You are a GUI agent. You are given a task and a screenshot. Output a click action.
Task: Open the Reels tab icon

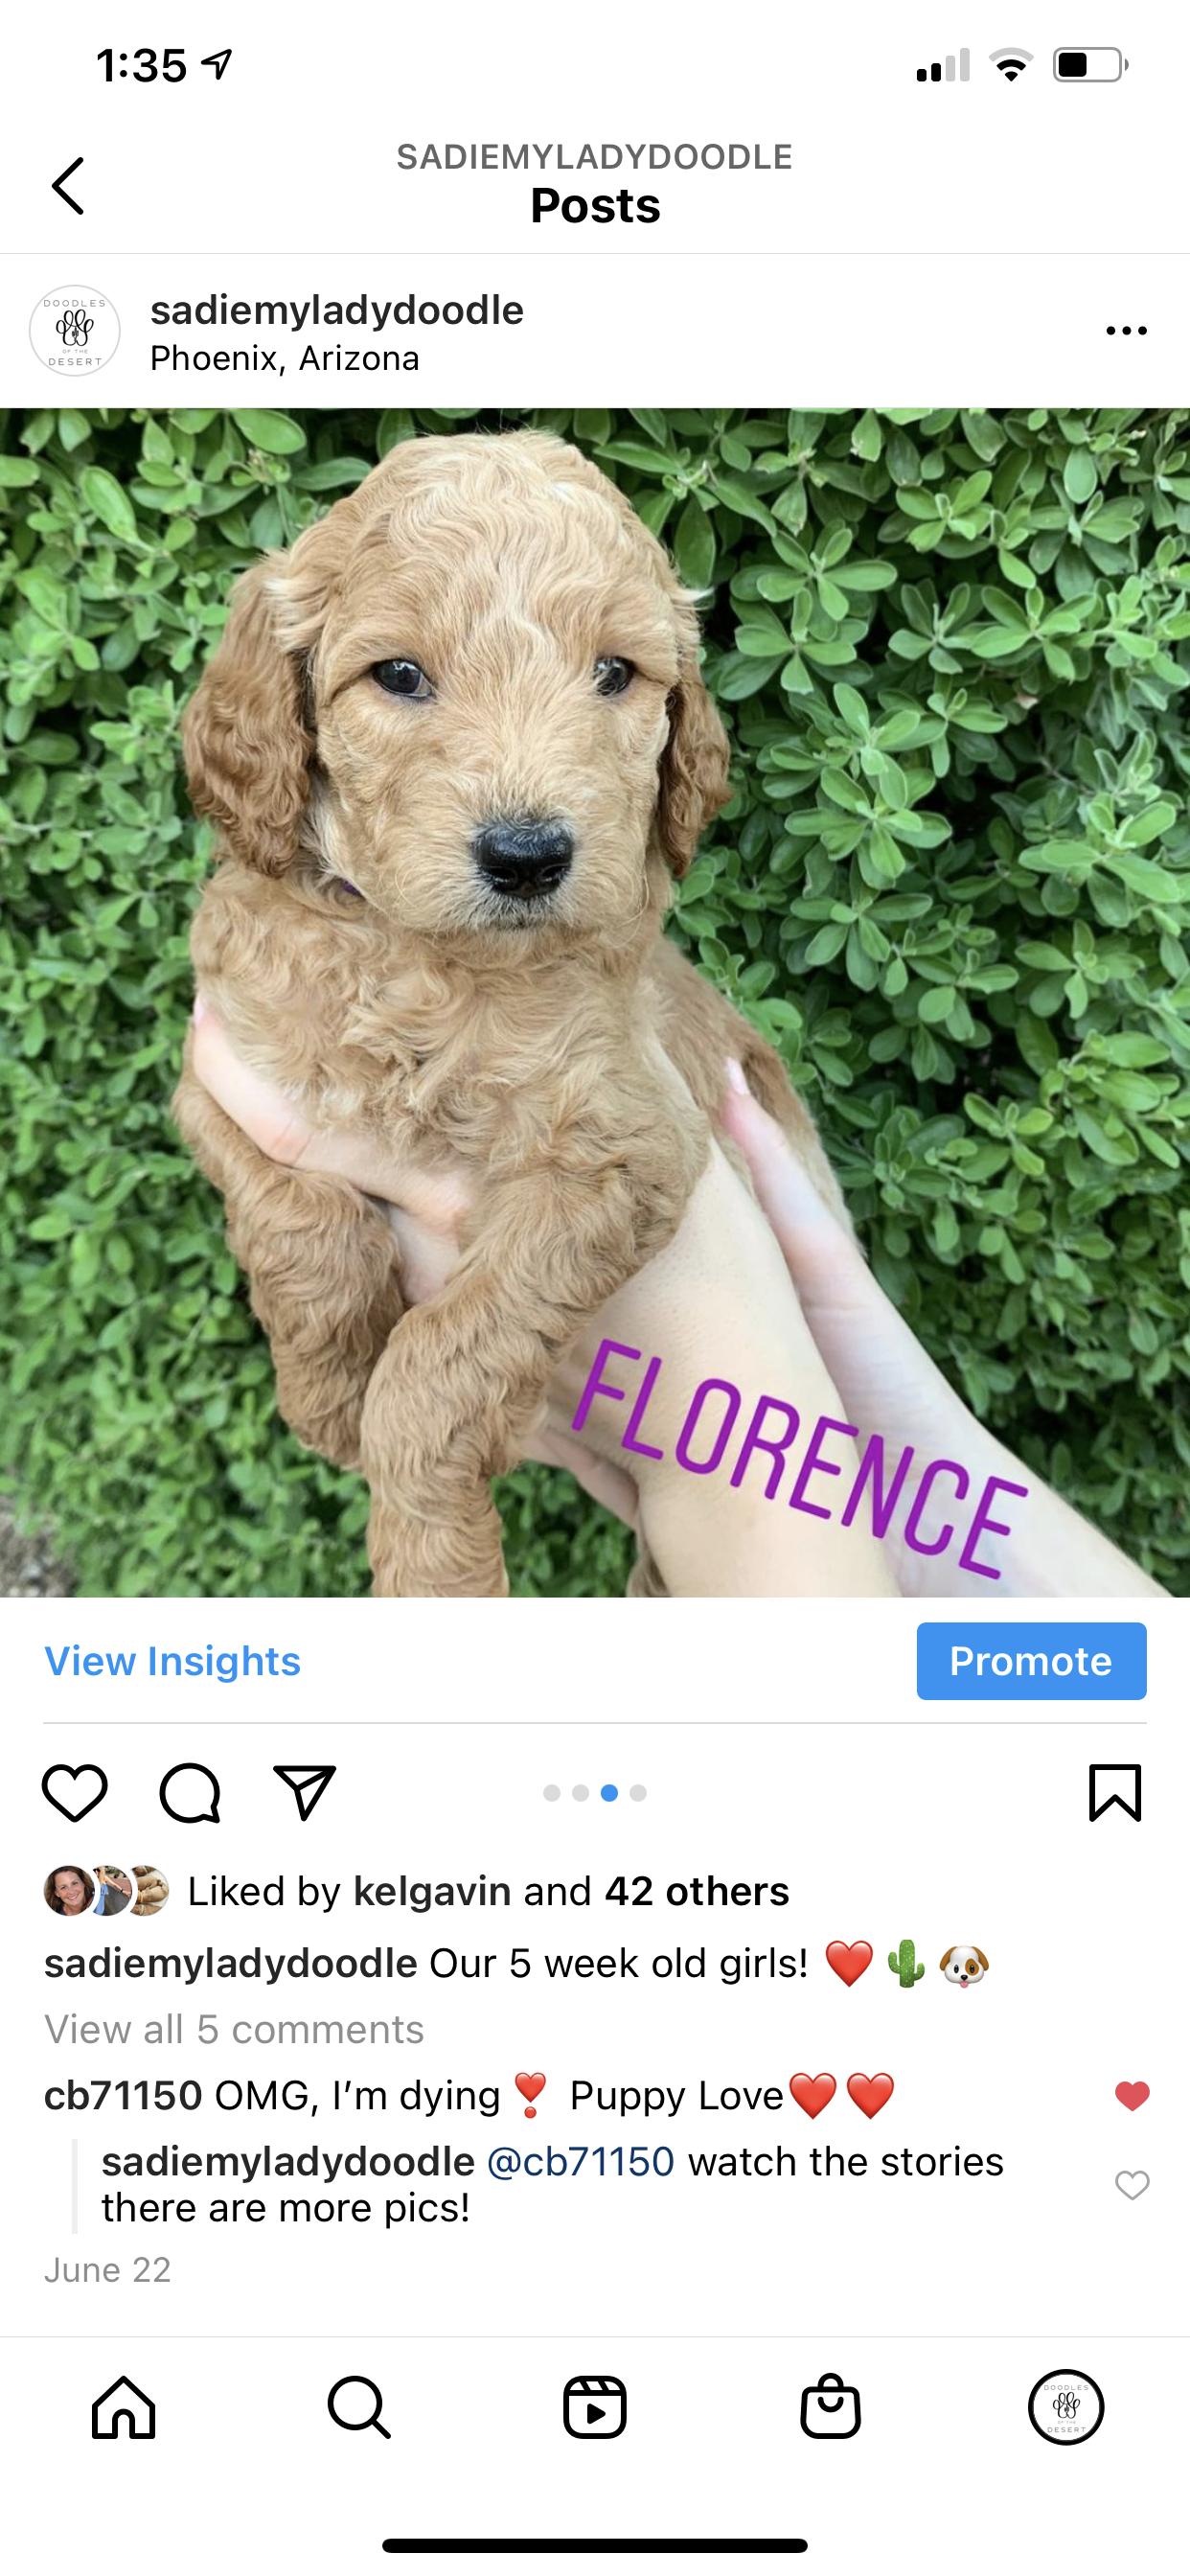(x=595, y=2407)
